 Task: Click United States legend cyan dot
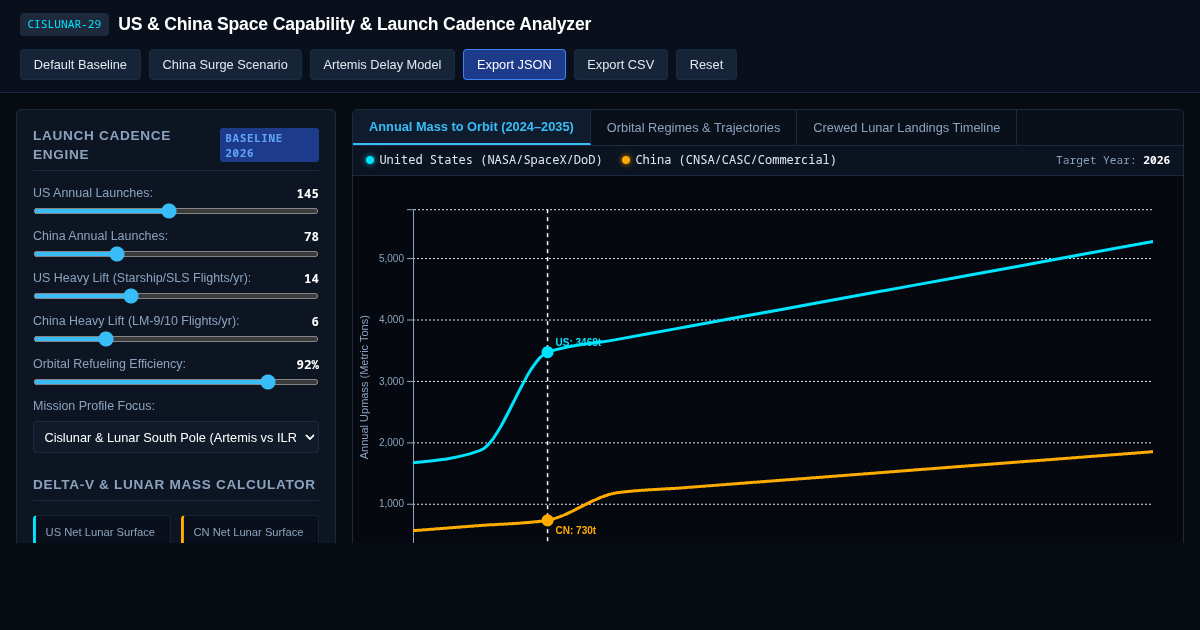point(370,160)
